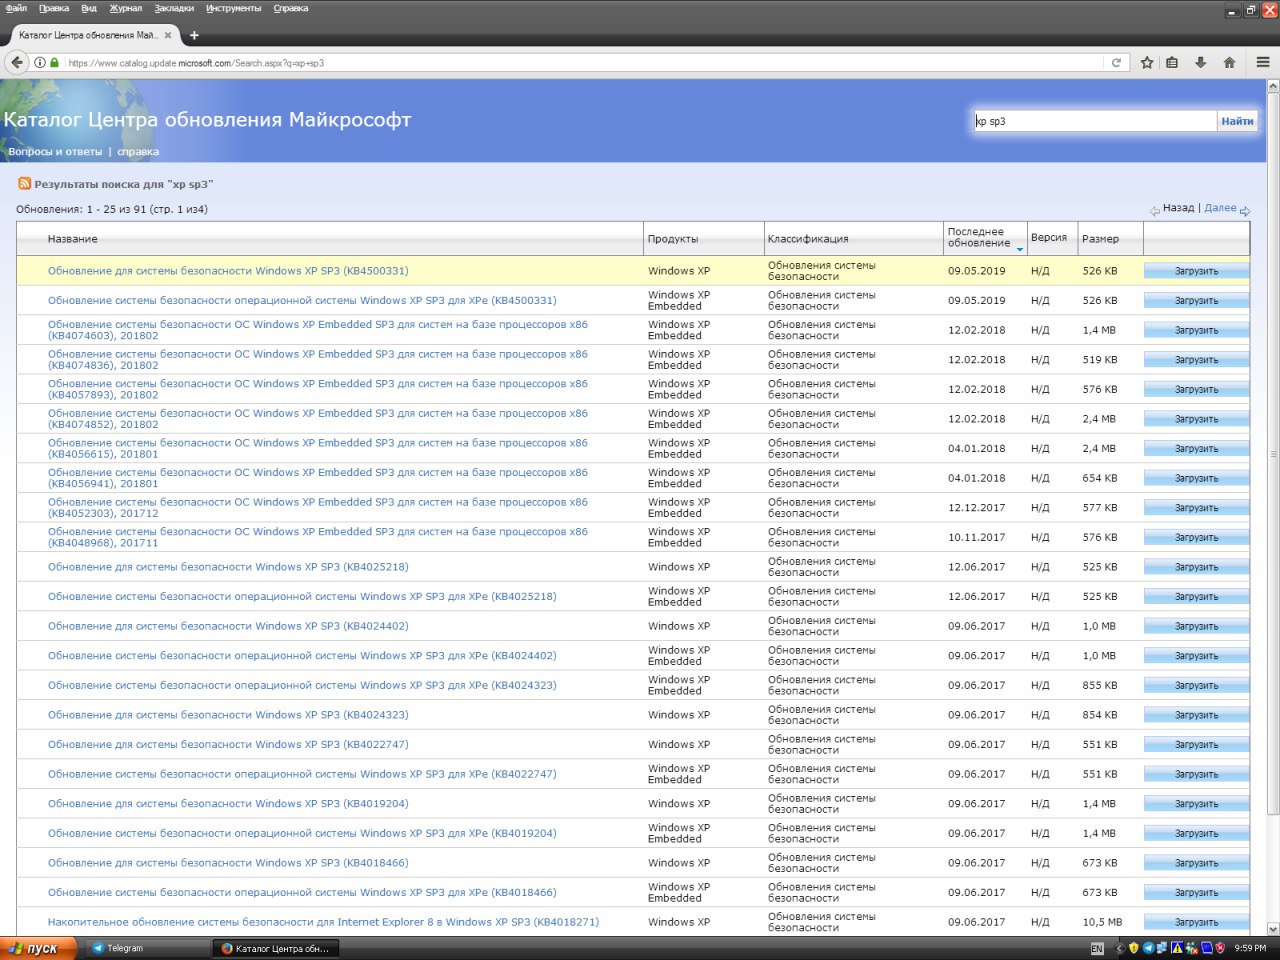This screenshot has width=1280, height=960.
Task: Open Telegram icon in system tray
Action: (x=1148, y=948)
